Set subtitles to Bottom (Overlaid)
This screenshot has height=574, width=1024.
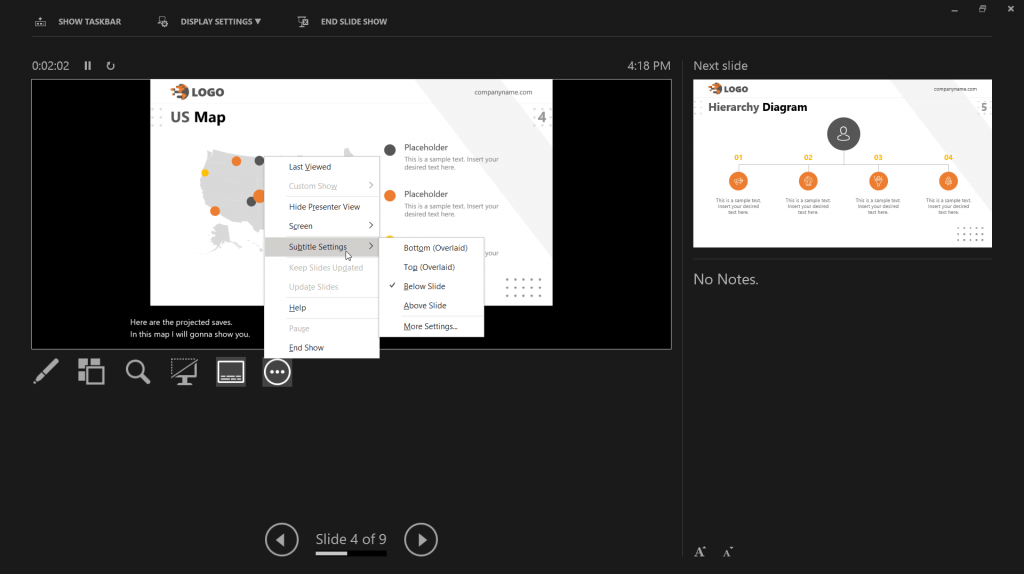pyautogui.click(x=432, y=247)
